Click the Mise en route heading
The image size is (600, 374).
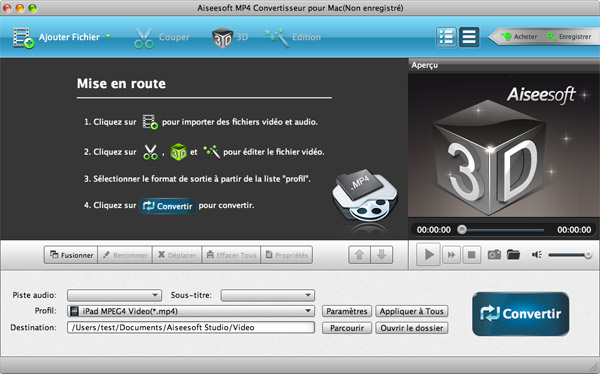121,83
